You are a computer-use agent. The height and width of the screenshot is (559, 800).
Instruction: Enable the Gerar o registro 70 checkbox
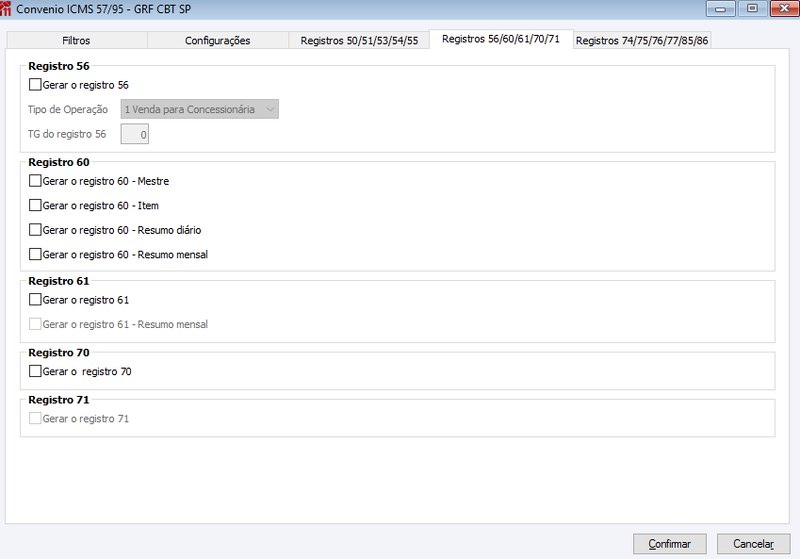[x=35, y=371]
